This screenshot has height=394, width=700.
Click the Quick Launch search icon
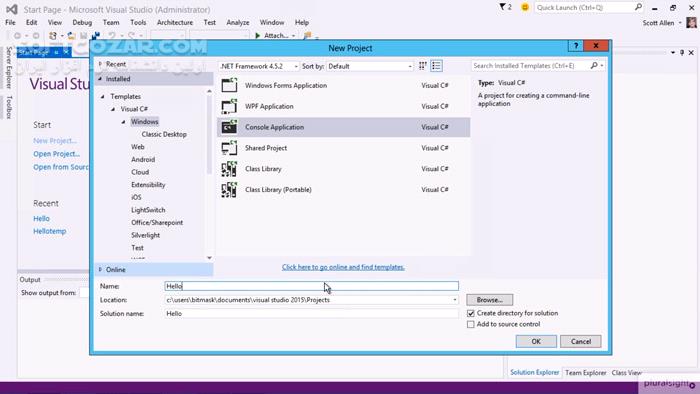[x=638, y=7]
